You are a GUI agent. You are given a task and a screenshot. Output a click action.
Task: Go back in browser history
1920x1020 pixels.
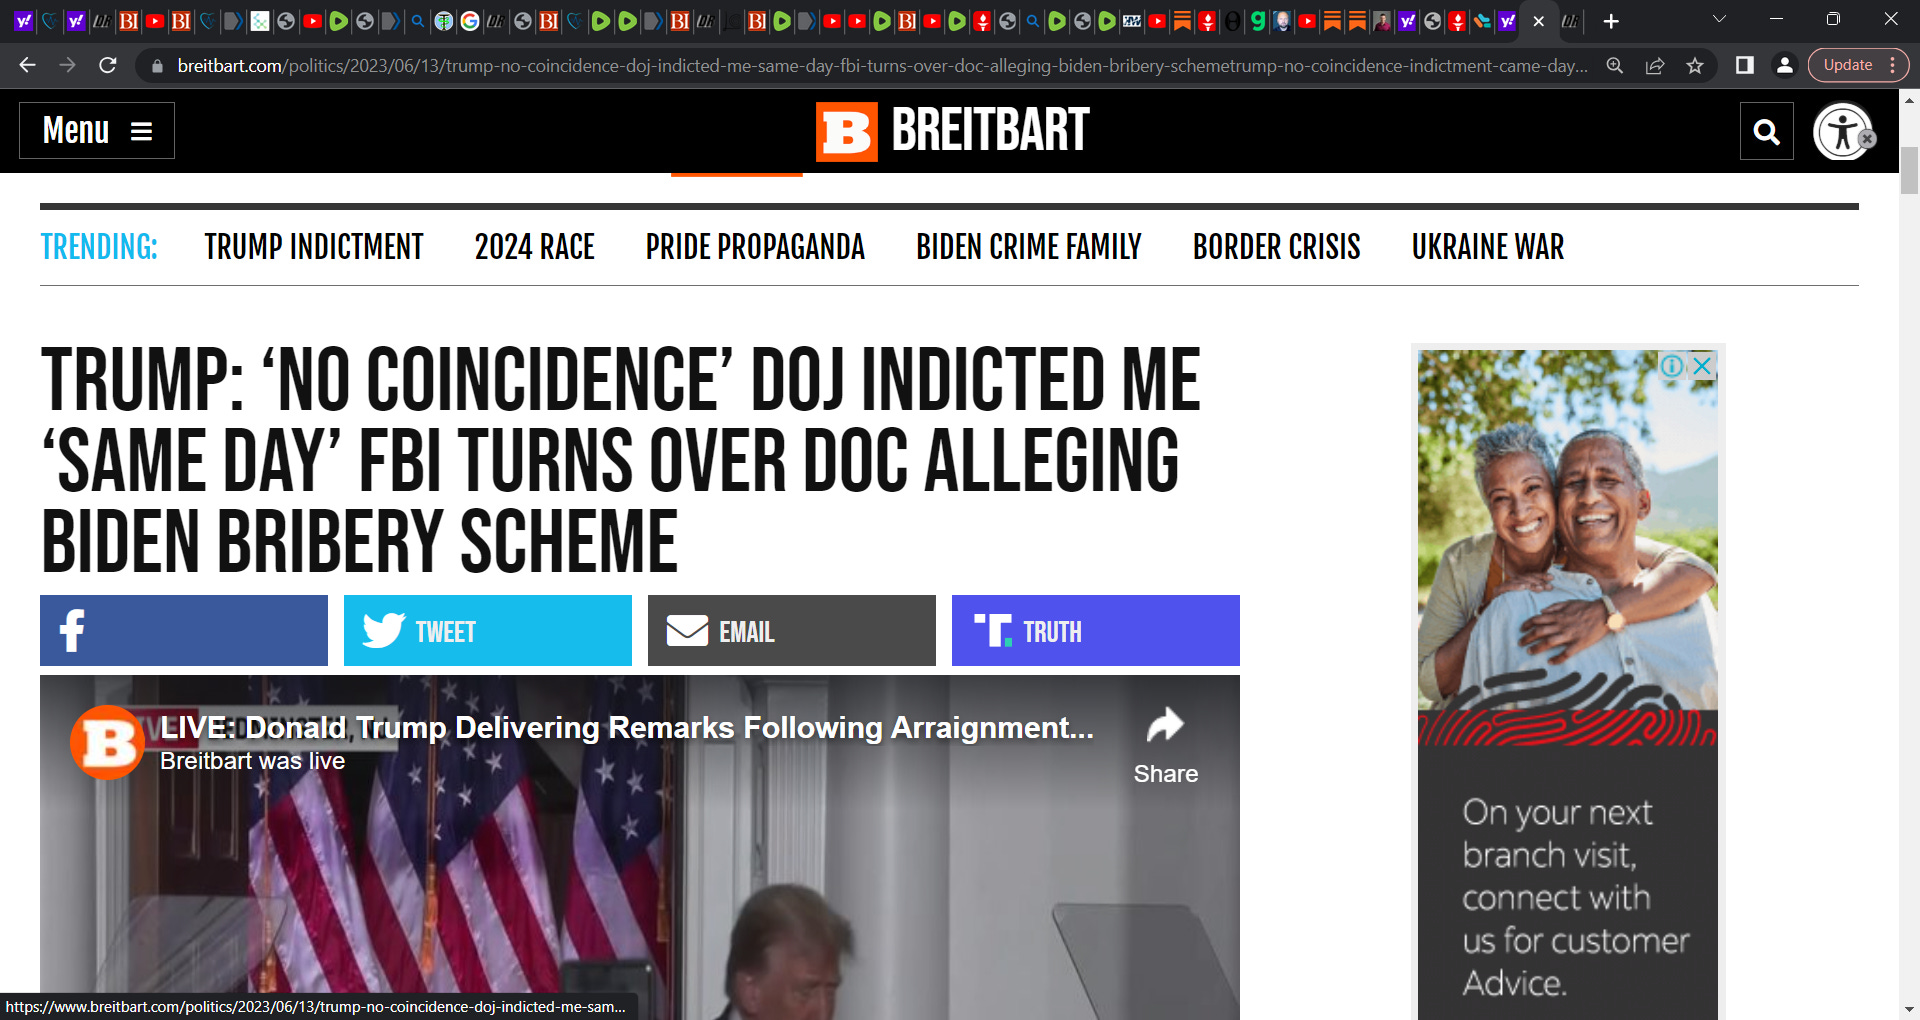[x=27, y=65]
